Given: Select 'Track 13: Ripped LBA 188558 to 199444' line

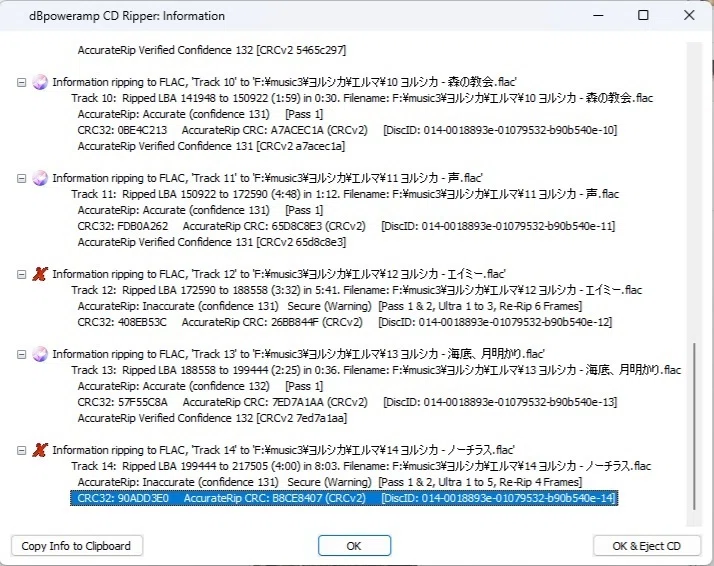Looking at the screenshot, I should pos(376,370).
